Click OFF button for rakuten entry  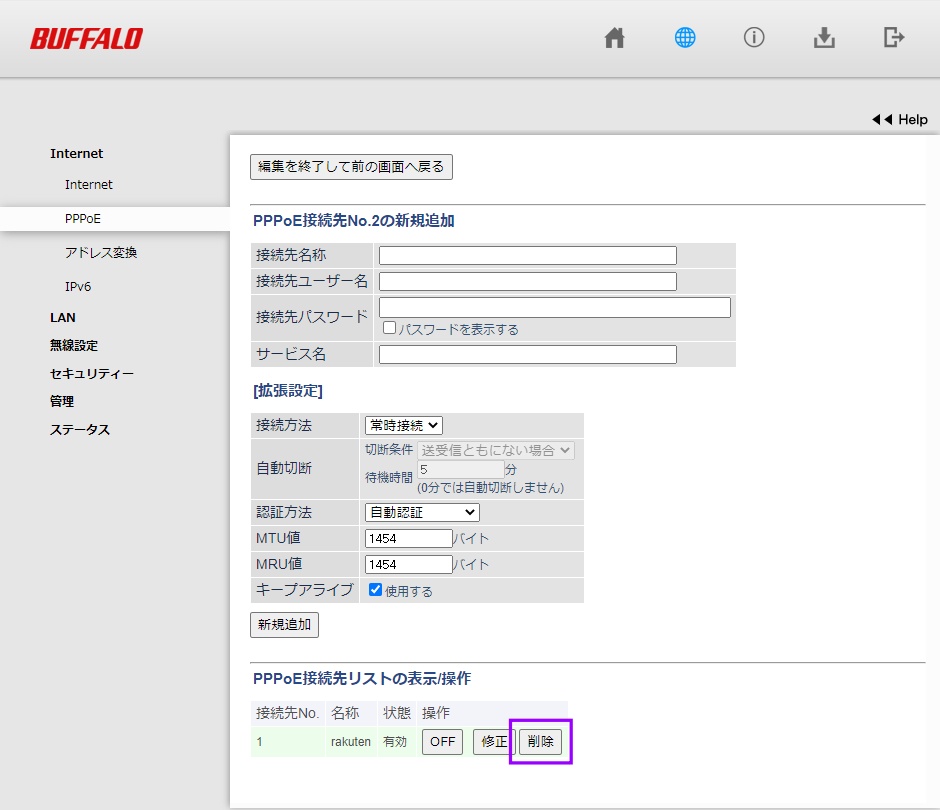click(x=442, y=742)
